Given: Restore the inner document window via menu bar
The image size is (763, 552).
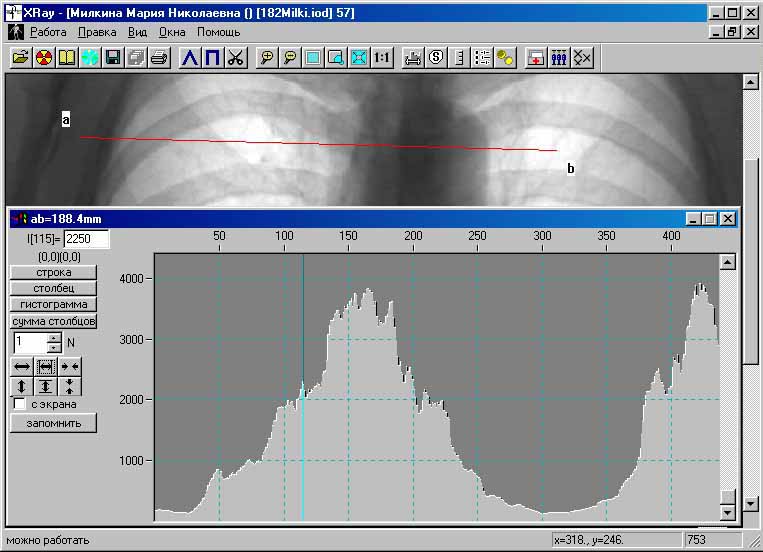Looking at the screenshot, I should tap(732, 32).
